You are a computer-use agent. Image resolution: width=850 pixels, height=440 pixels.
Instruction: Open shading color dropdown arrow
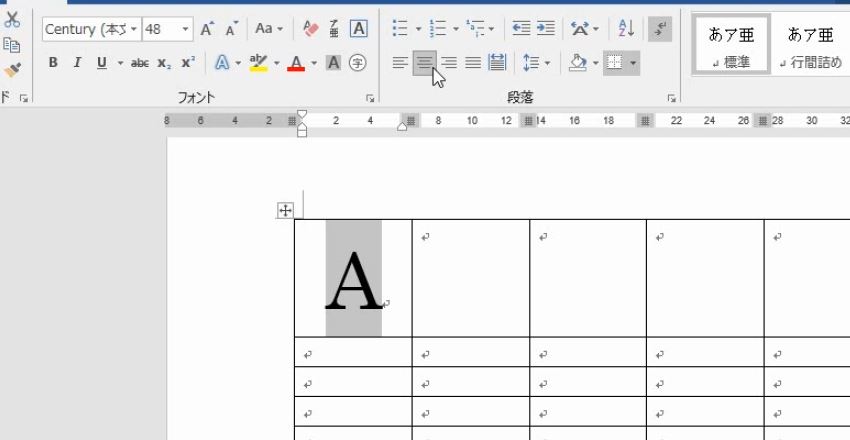[x=595, y=63]
